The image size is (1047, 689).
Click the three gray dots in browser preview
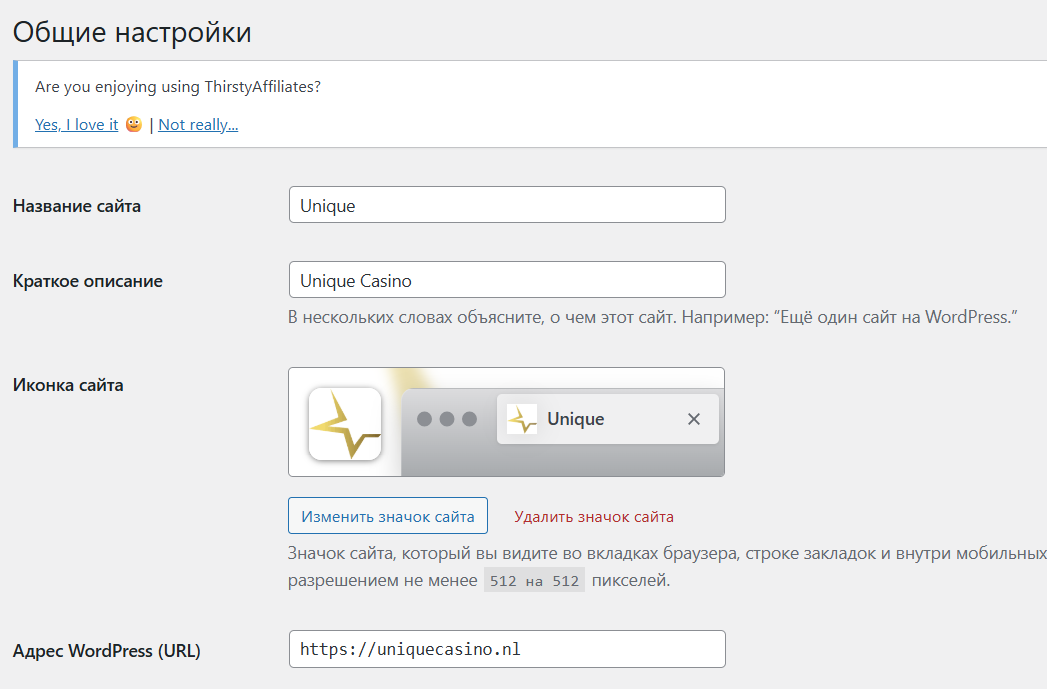point(447,419)
